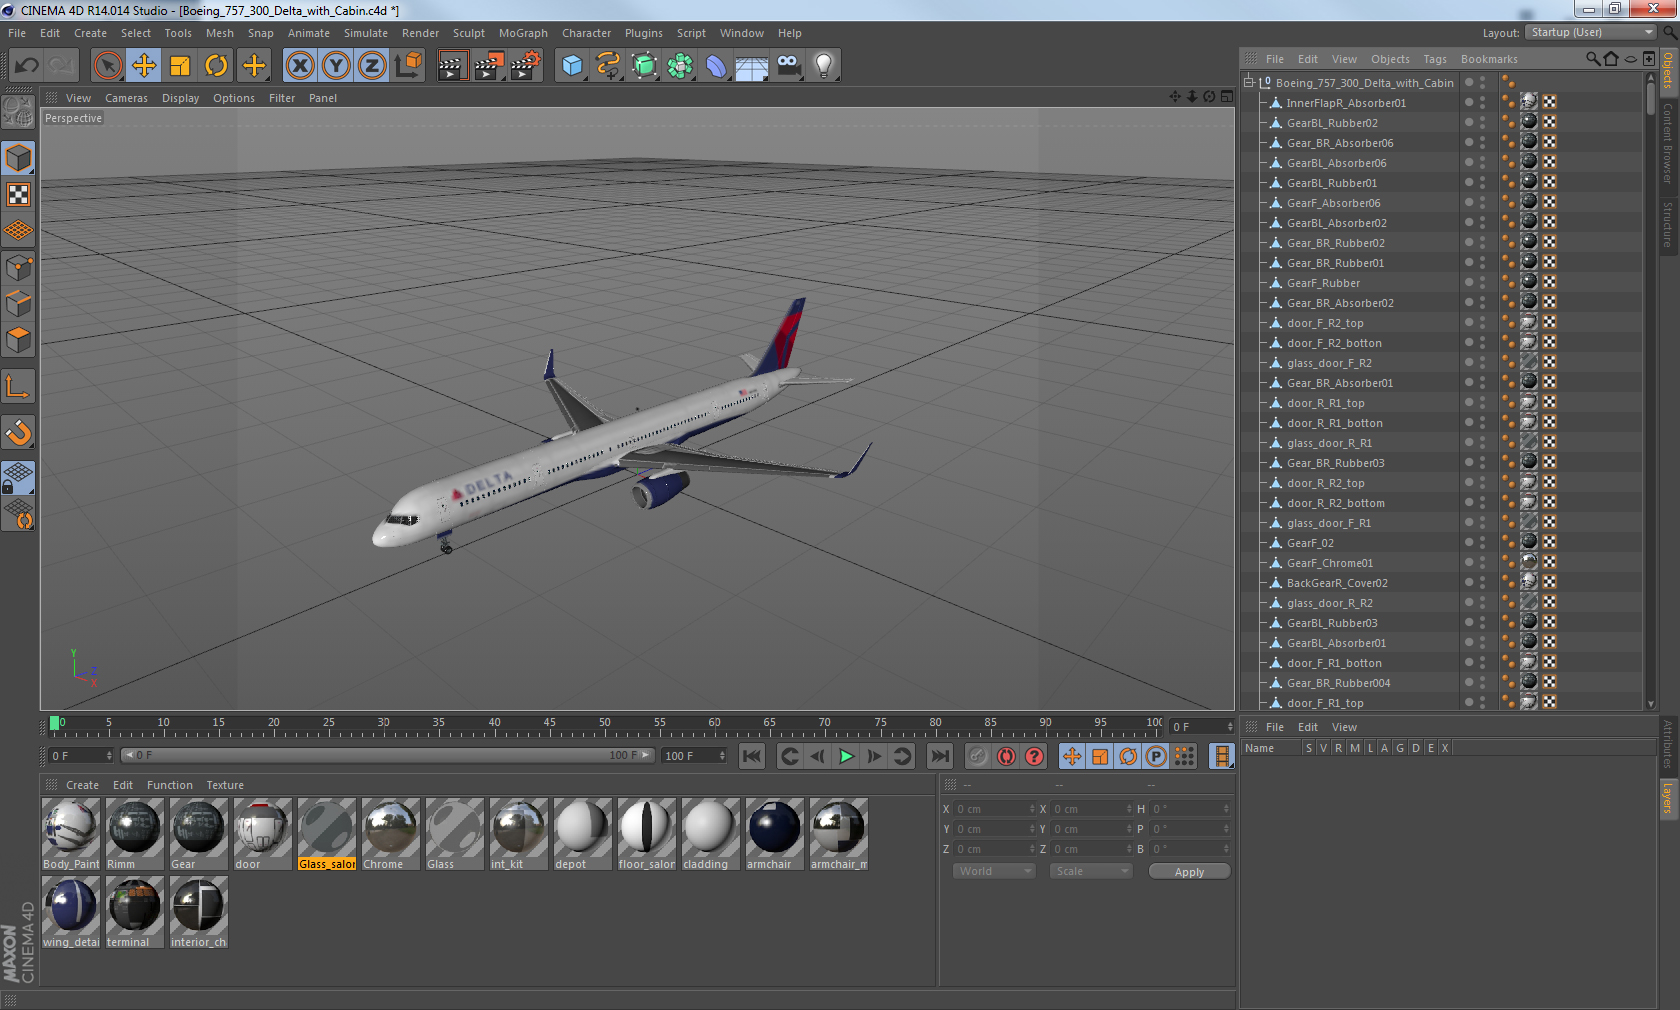Go to end of animation
Image resolution: width=1680 pixels, height=1010 pixels.
[940, 756]
